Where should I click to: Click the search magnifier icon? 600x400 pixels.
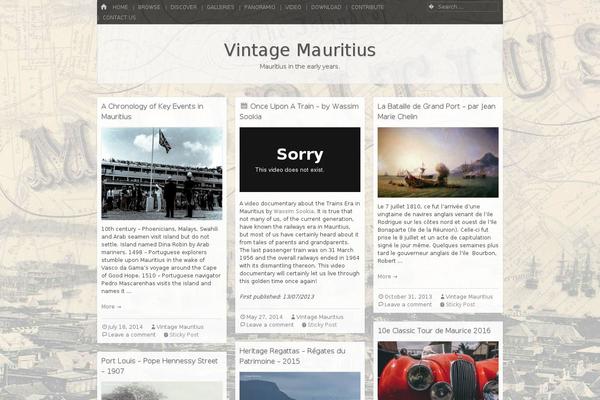tap(431, 7)
